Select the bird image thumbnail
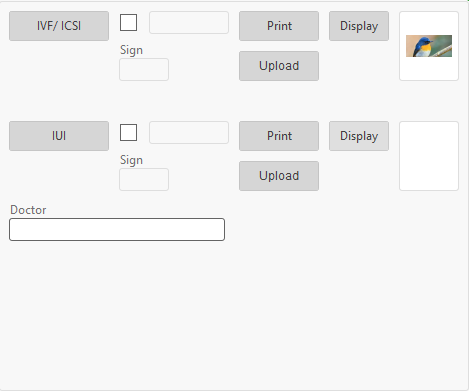 coord(429,46)
